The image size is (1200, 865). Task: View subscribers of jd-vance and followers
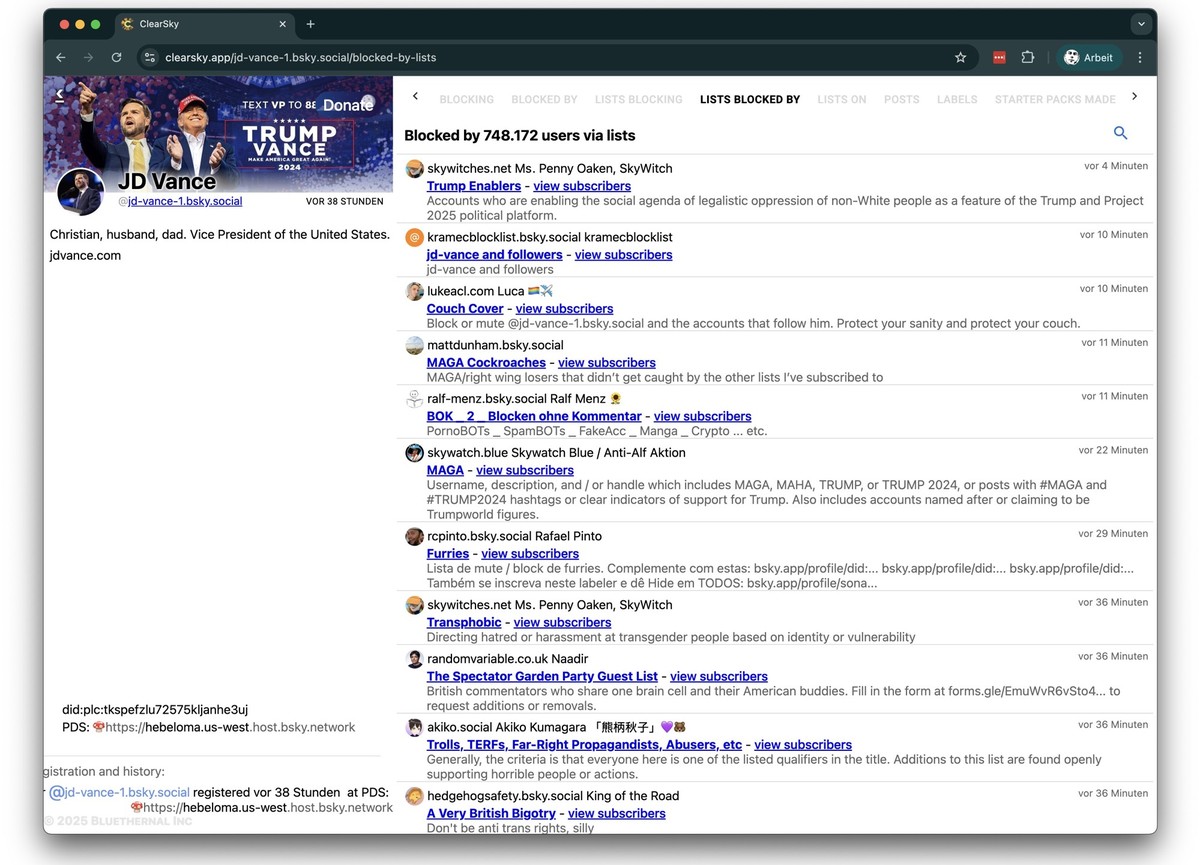coord(623,255)
